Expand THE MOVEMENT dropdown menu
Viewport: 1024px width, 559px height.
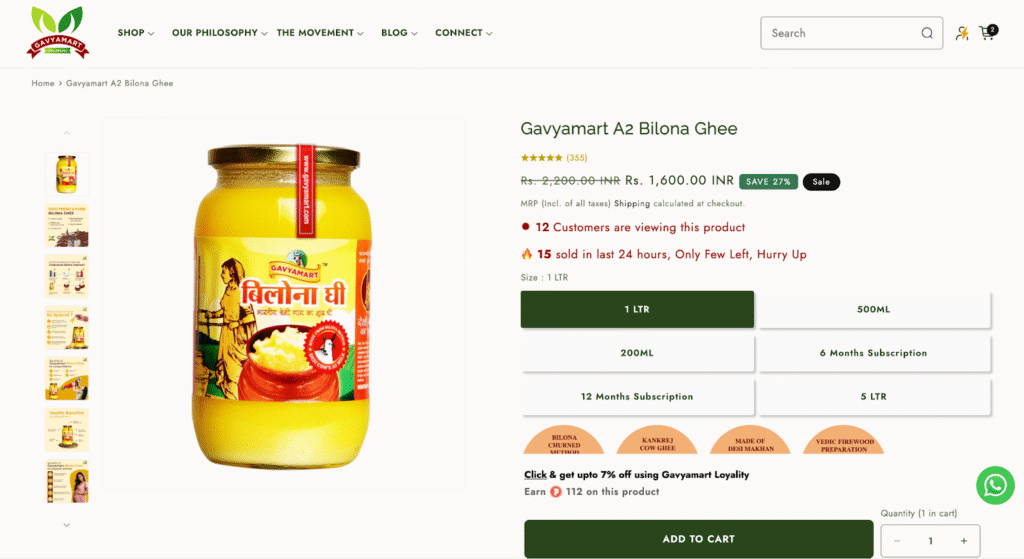click(x=320, y=33)
